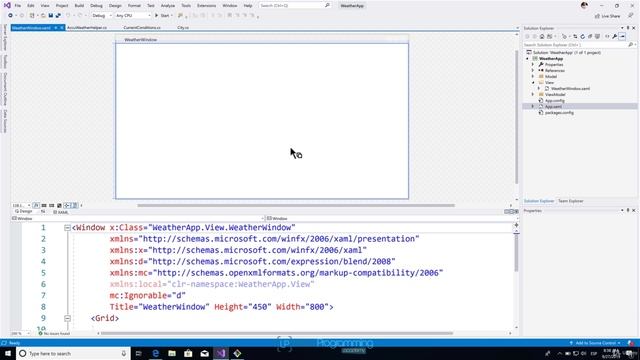Open the Server Explorer side tab
The height and width of the screenshot is (360, 640).
(5, 38)
